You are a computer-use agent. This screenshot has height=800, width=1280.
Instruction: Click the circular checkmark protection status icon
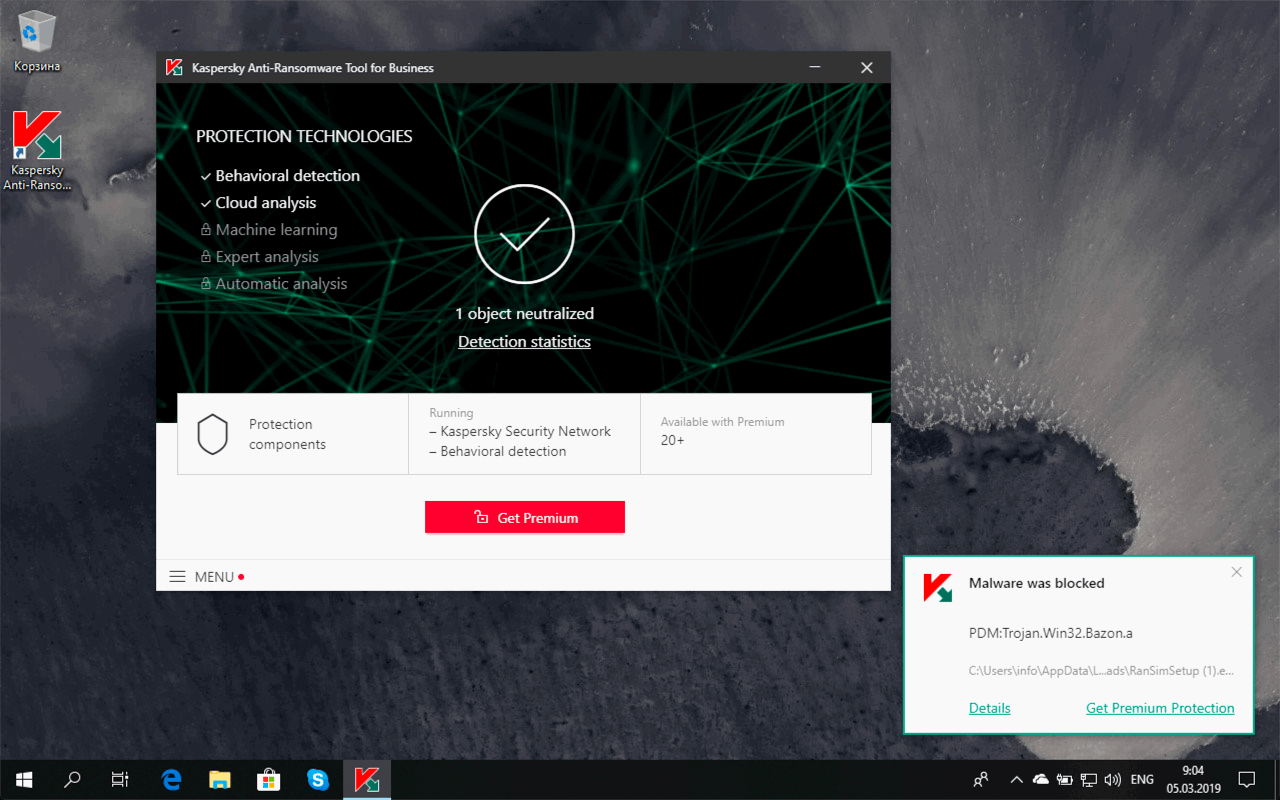(x=524, y=233)
